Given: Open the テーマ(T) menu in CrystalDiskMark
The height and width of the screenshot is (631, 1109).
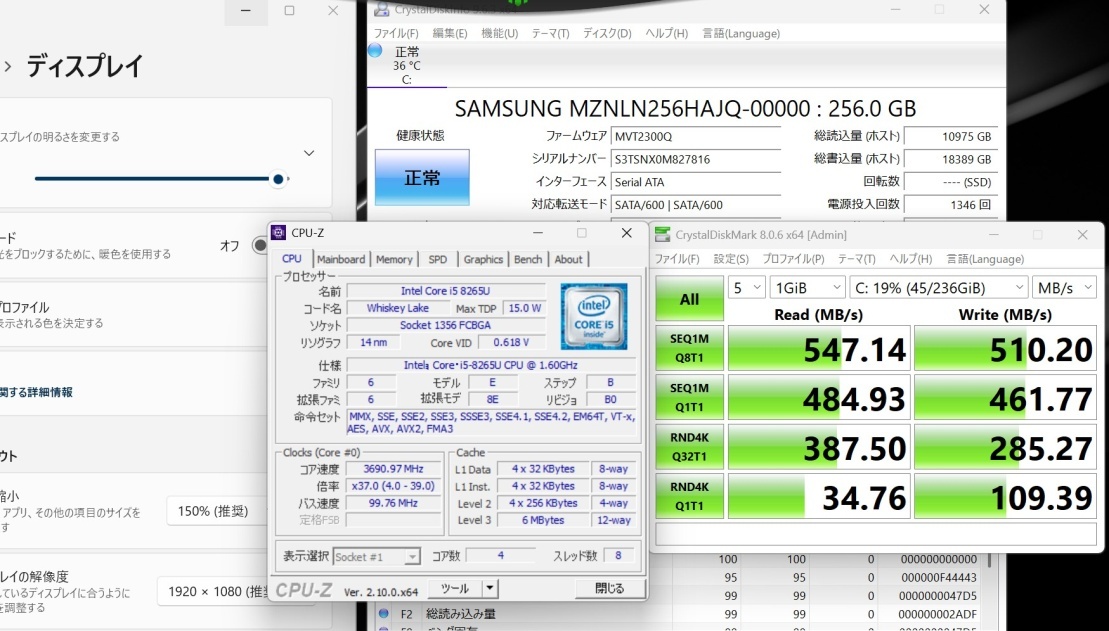Looking at the screenshot, I should [x=857, y=259].
